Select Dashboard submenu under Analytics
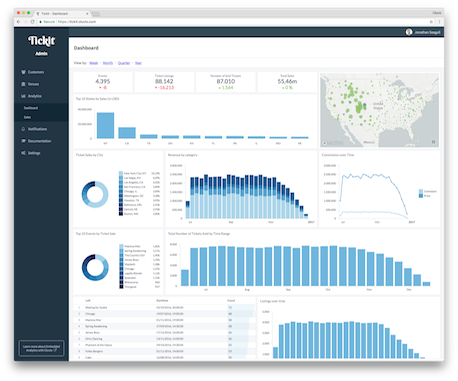458x381 pixels. pos(31,108)
